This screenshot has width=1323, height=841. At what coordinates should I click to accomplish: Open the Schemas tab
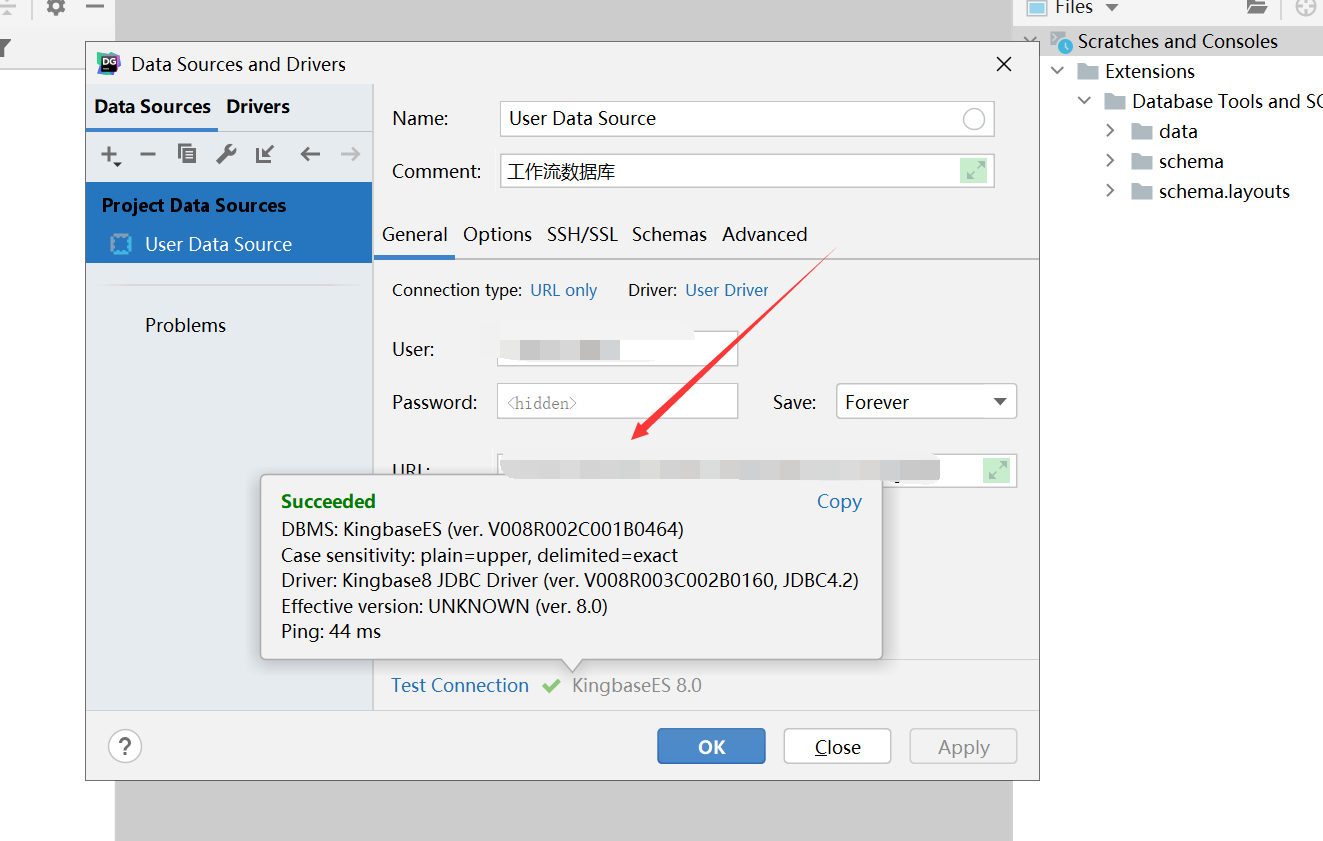669,235
